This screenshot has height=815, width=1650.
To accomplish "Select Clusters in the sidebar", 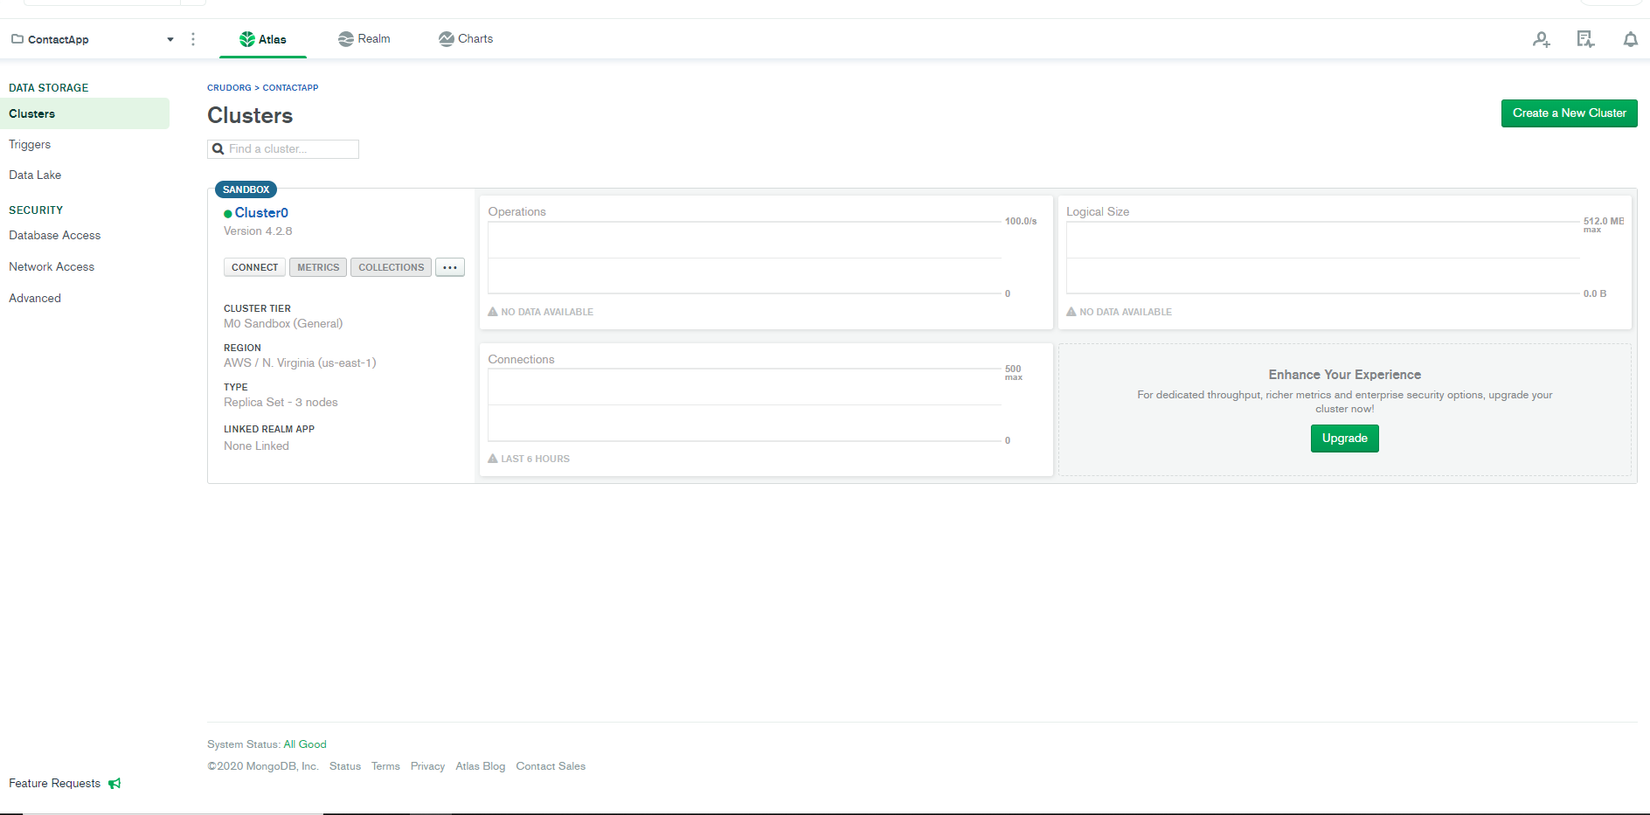I will click(x=85, y=114).
